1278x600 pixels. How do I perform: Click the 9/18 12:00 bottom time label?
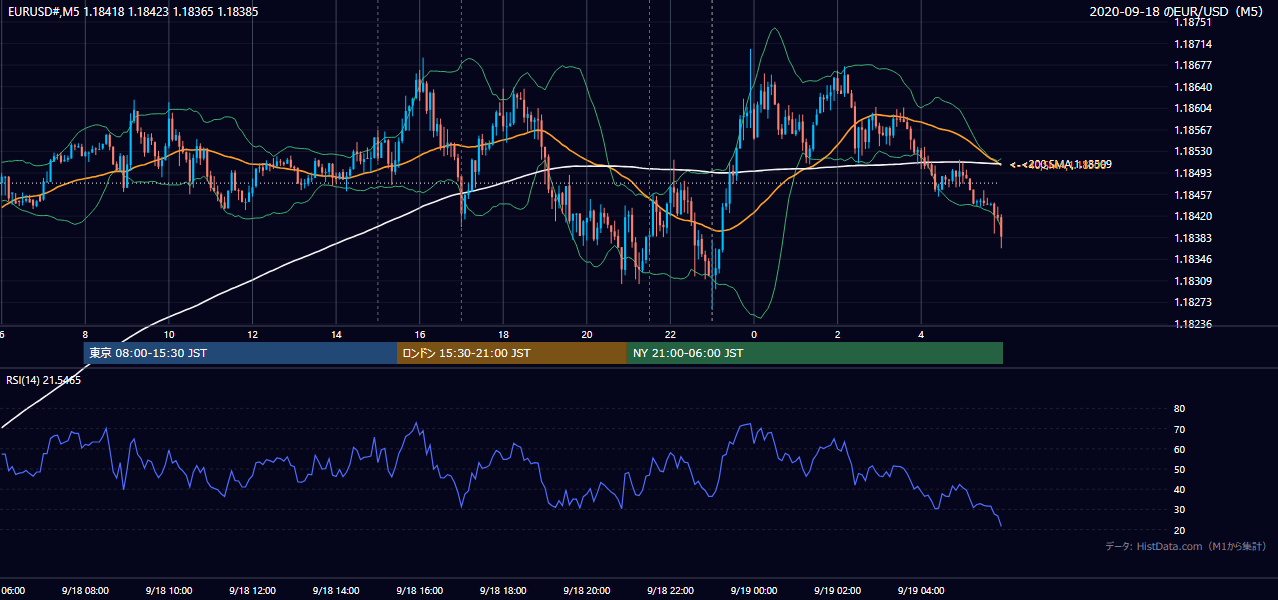coord(252,591)
